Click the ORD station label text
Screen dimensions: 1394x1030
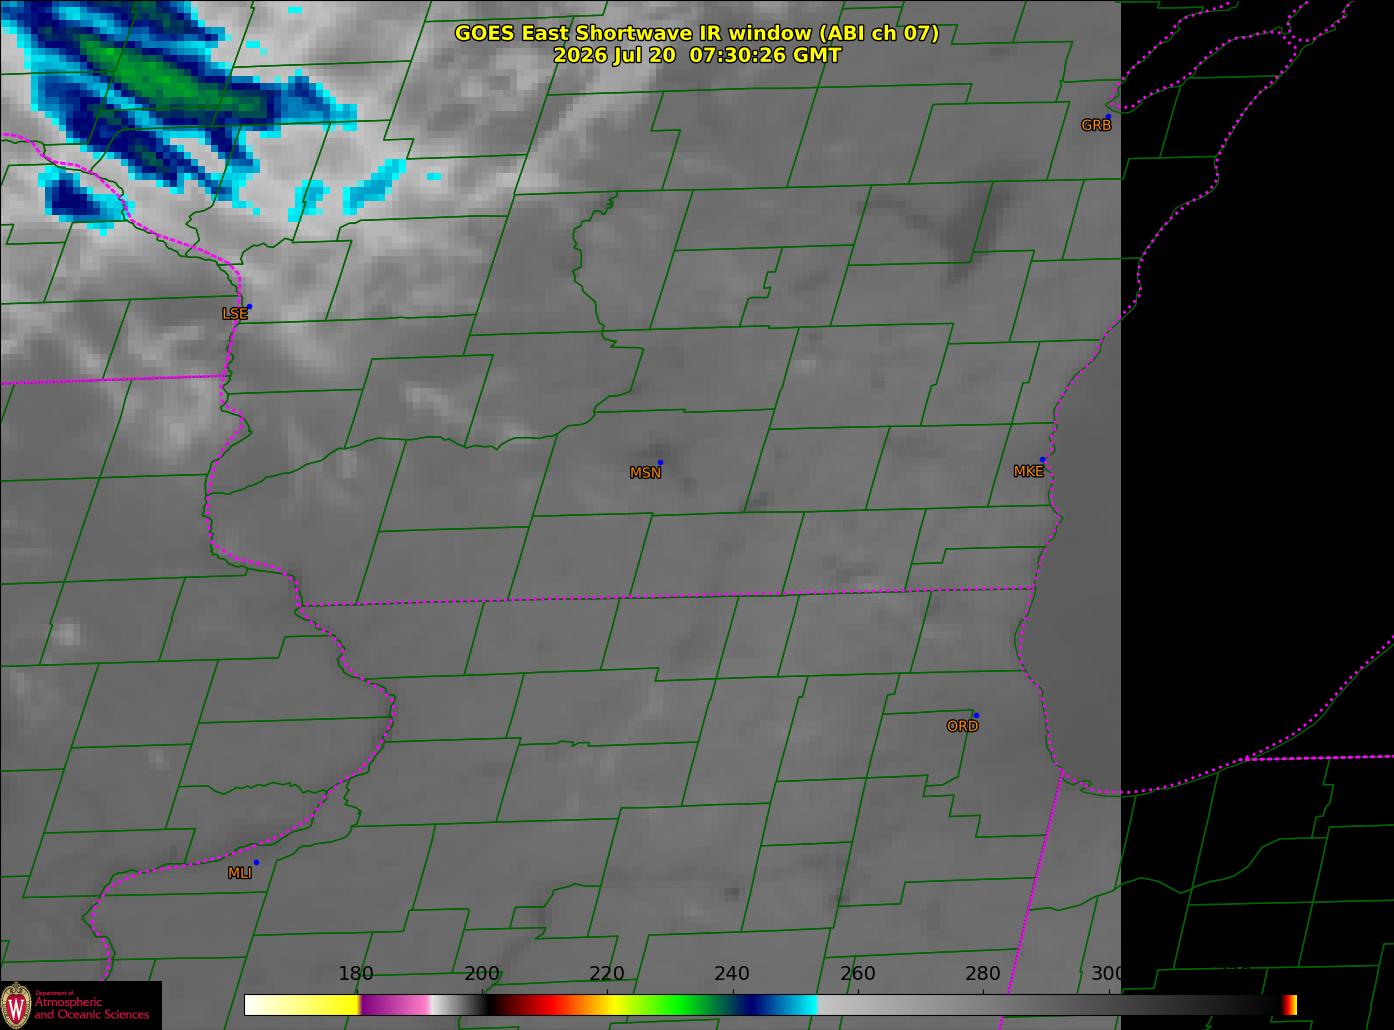[x=962, y=726]
